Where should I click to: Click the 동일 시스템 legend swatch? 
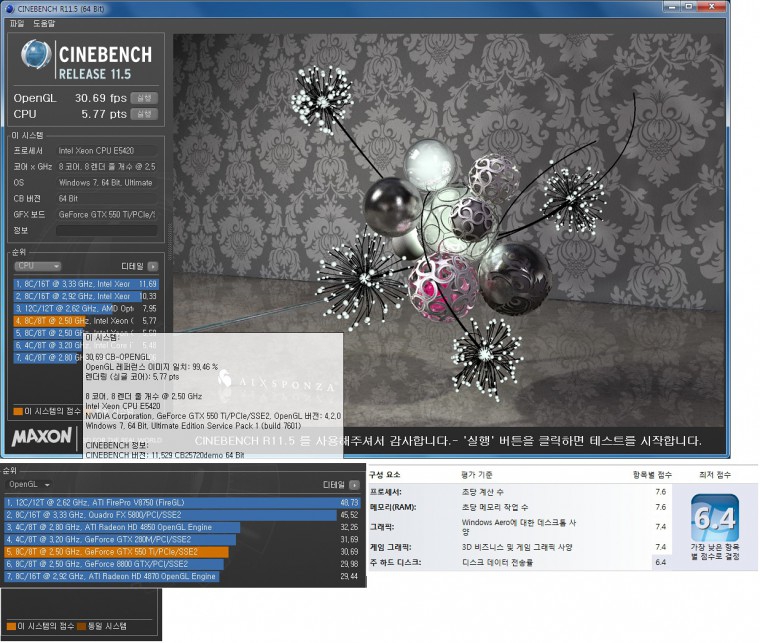81,626
